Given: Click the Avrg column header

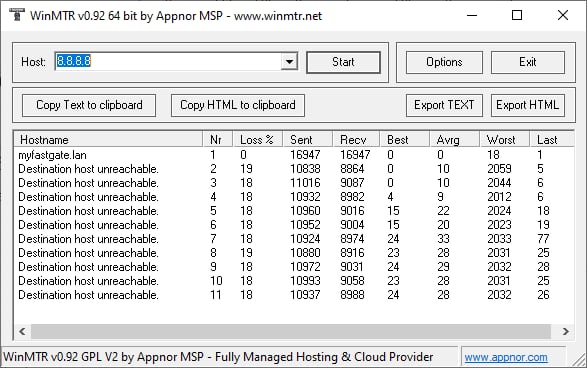Looking at the screenshot, I should coord(454,140).
